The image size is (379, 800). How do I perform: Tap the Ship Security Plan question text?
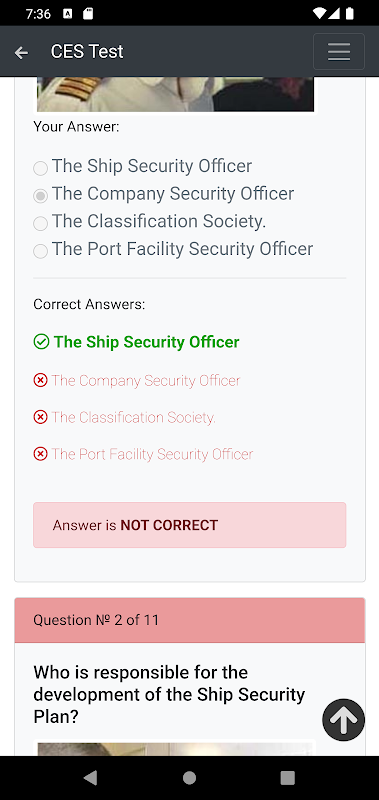point(169,694)
